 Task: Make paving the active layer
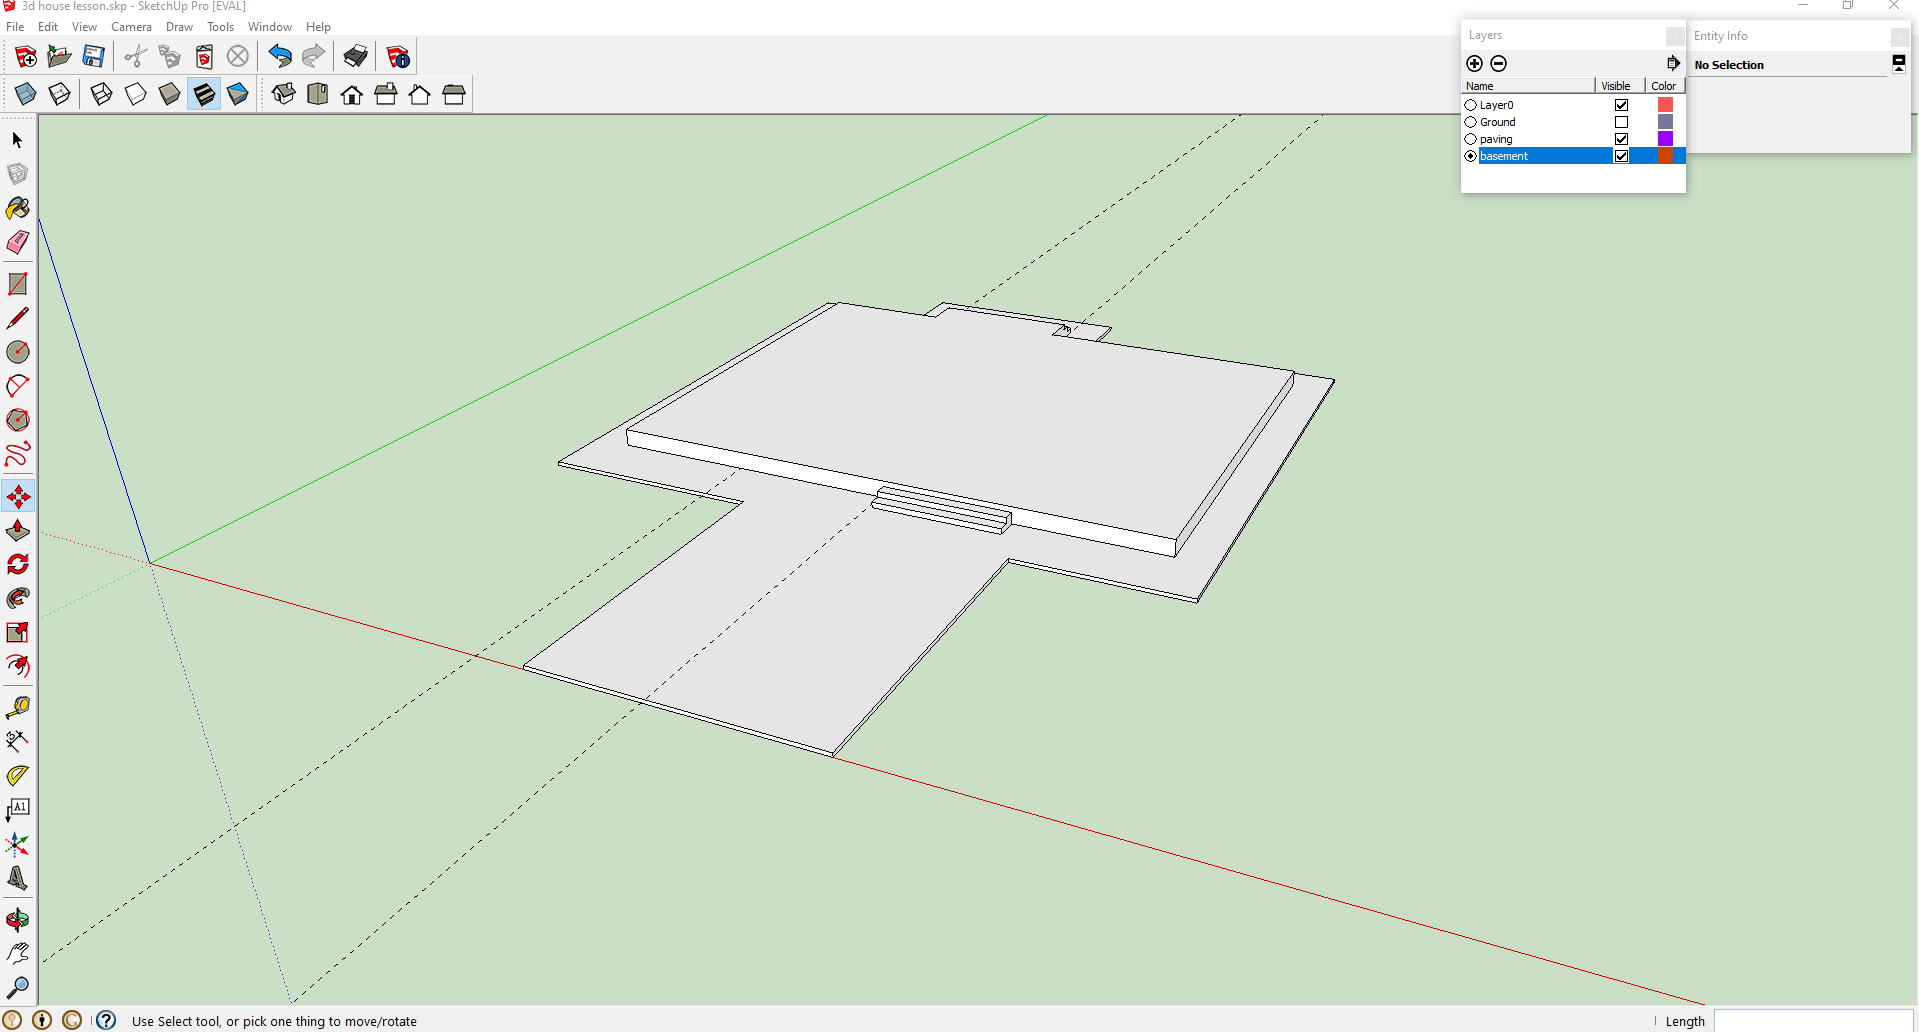[1470, 139]
